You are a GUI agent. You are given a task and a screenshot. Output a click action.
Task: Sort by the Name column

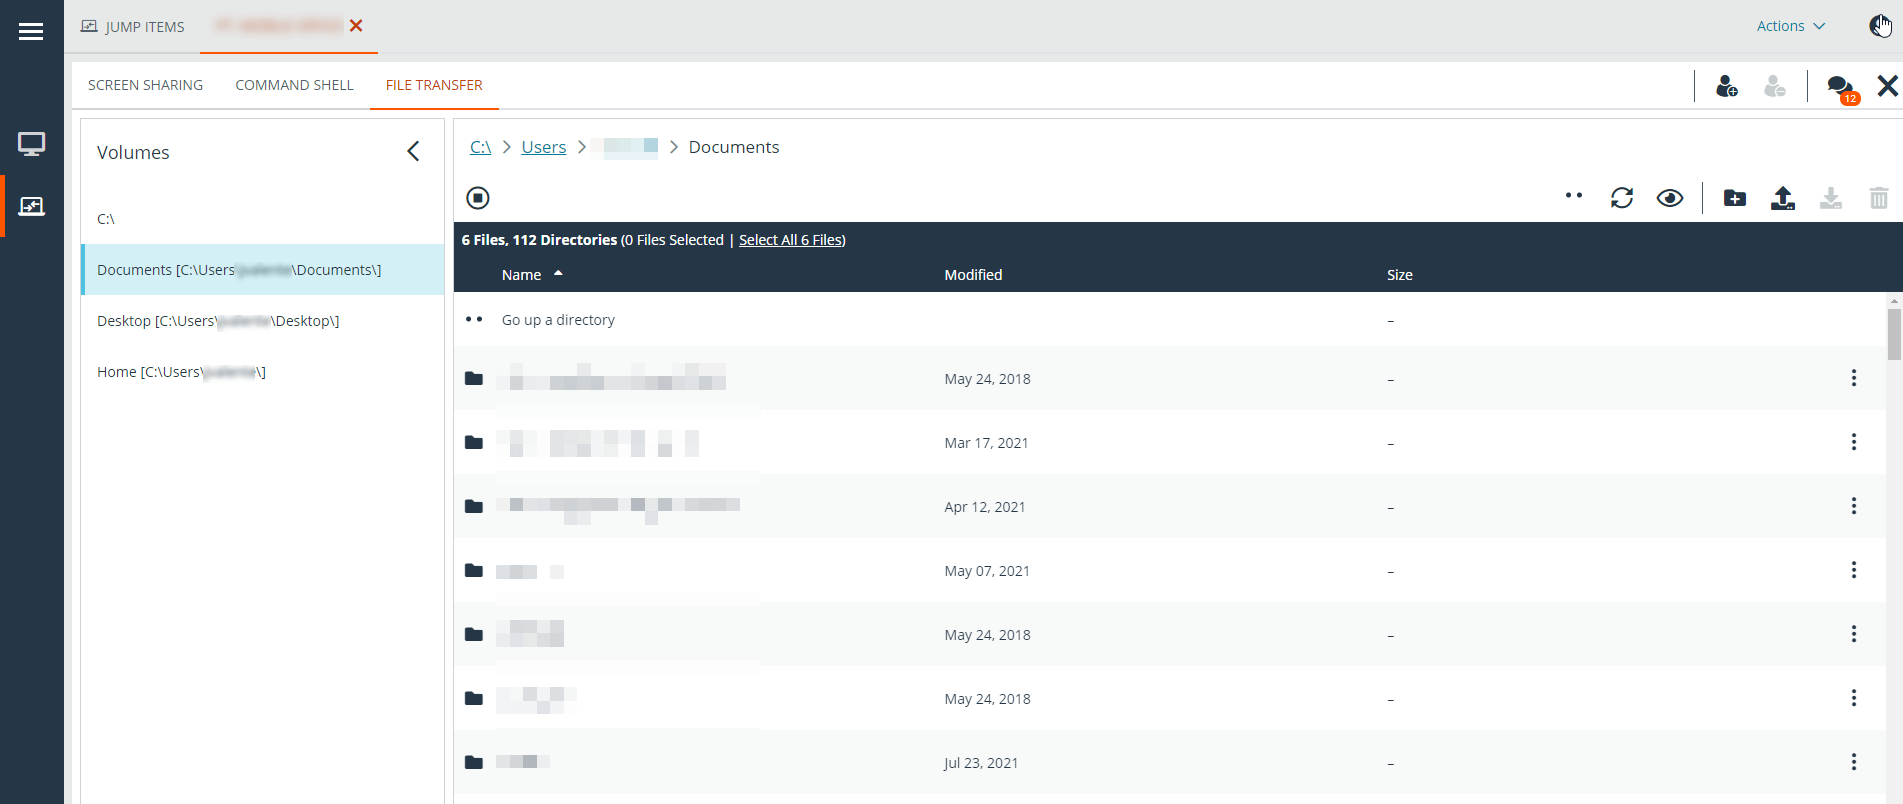(x=522, y=275)
